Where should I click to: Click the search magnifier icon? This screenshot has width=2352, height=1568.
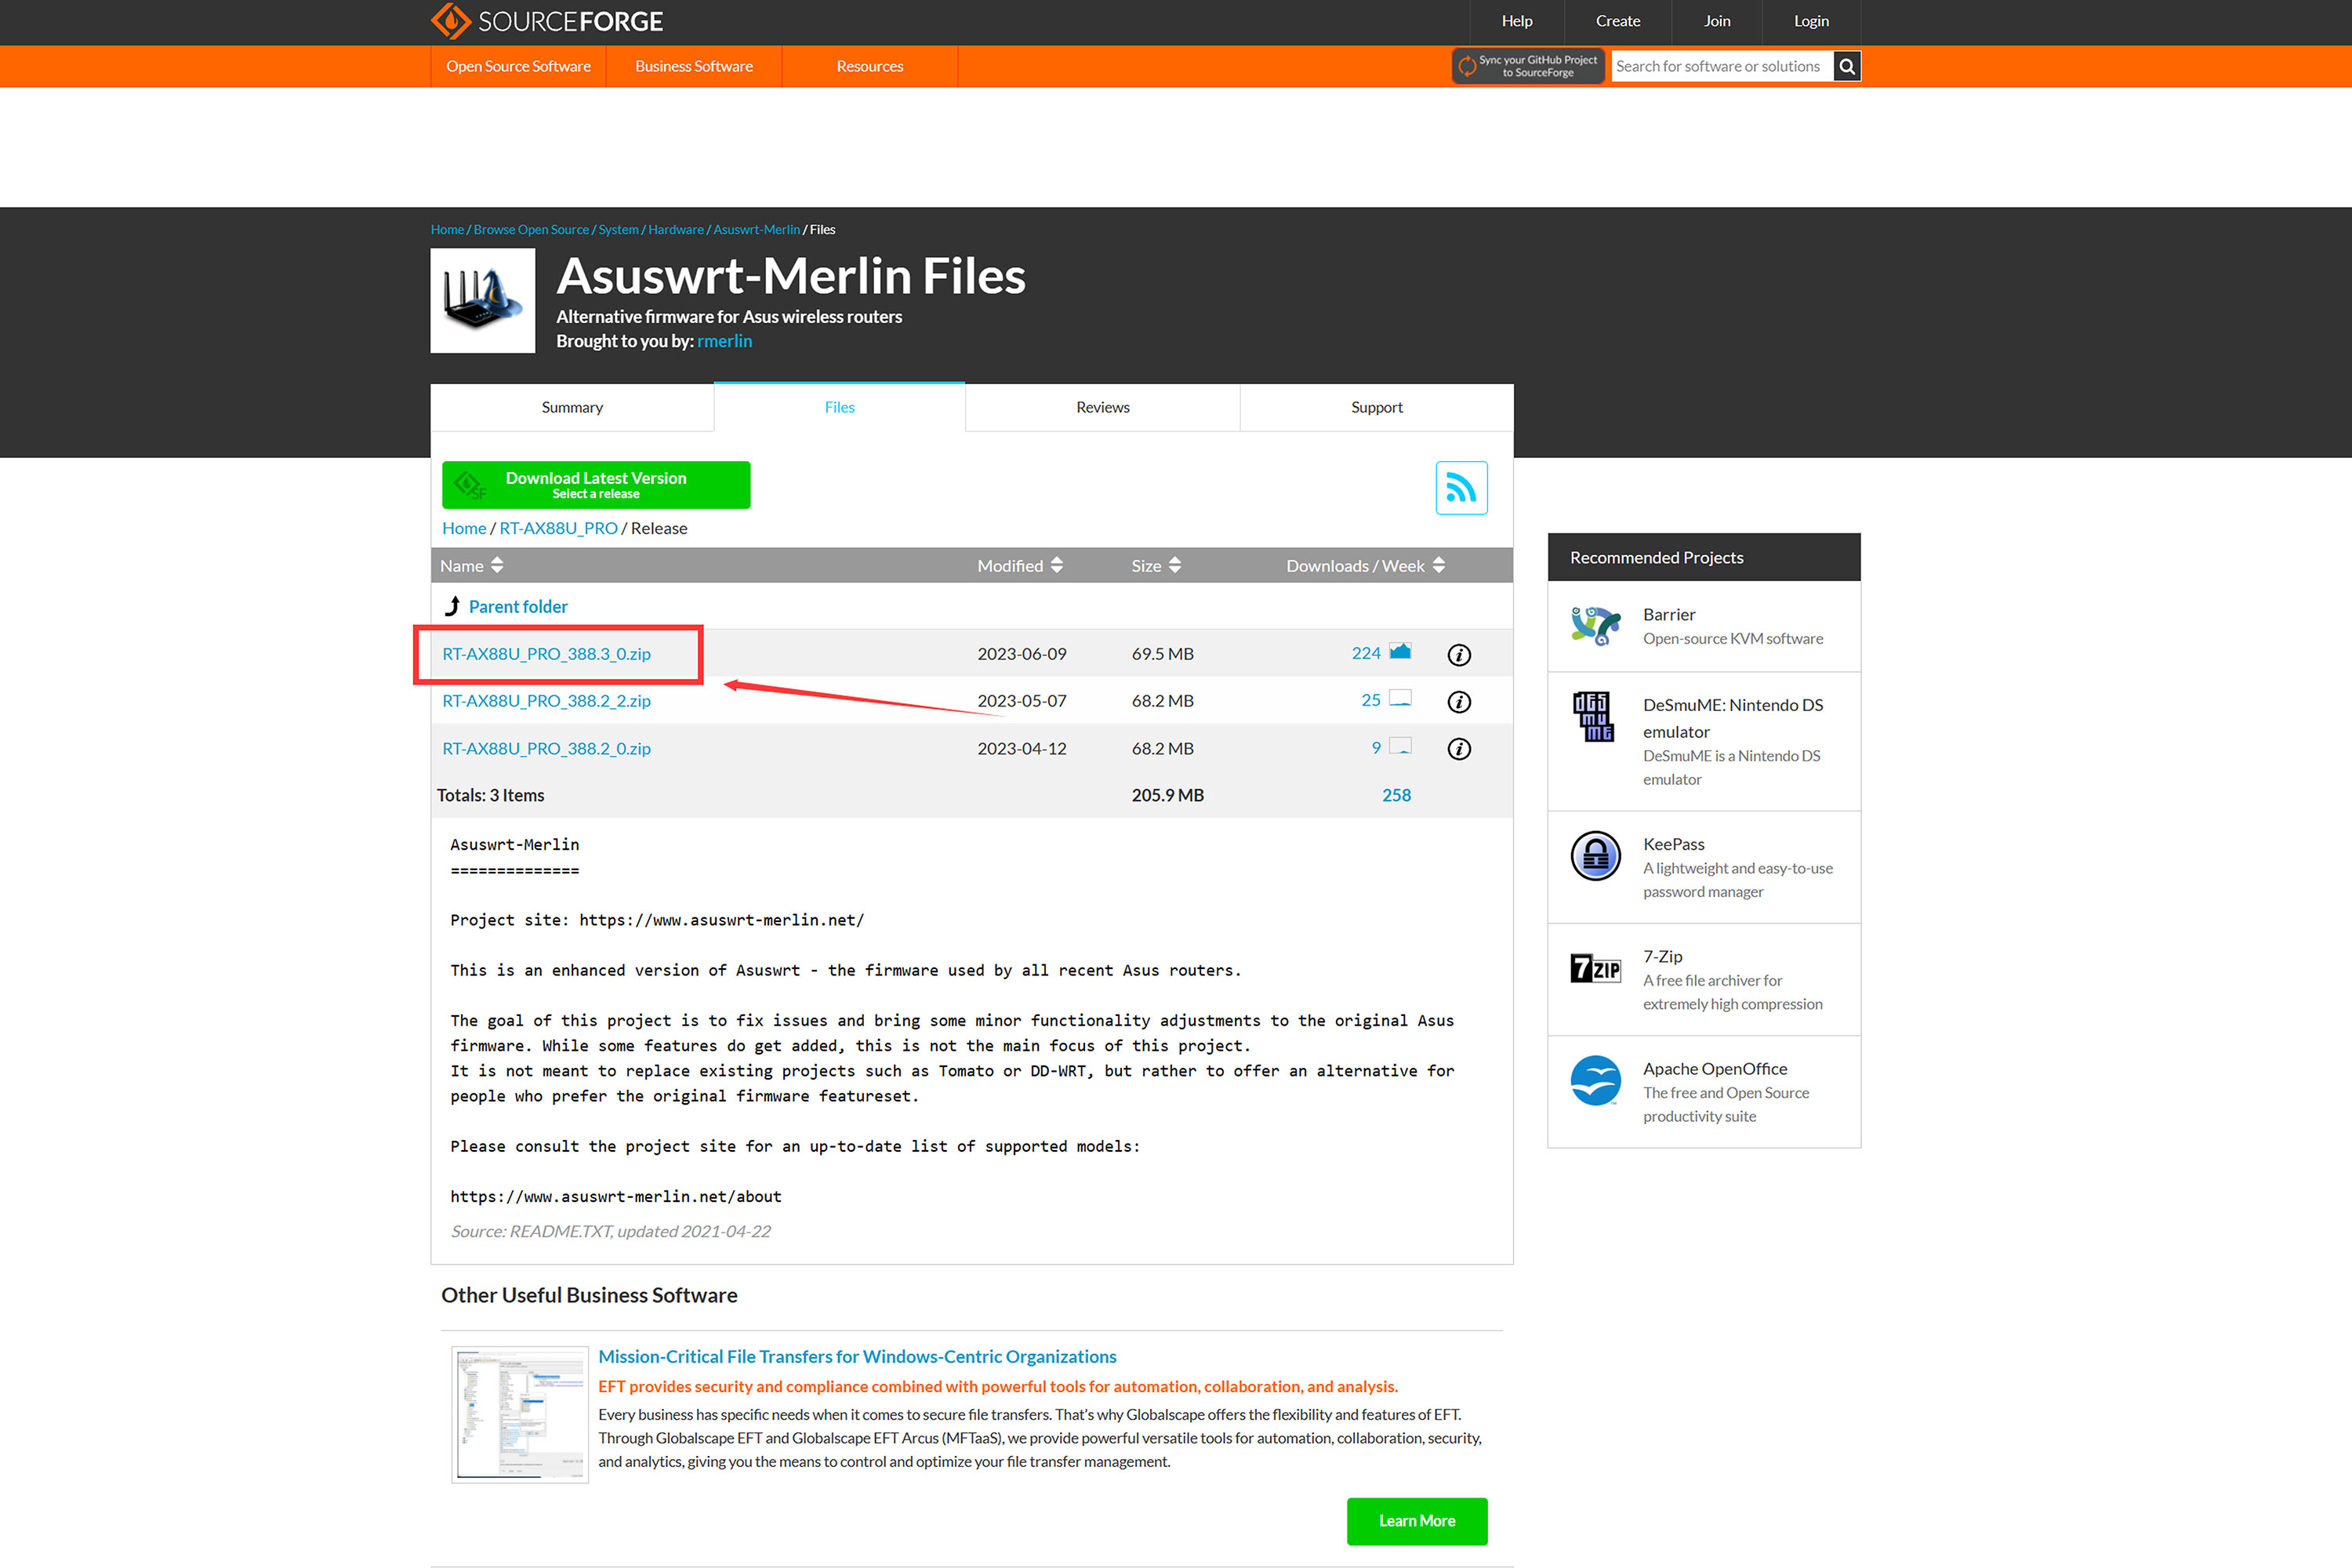point(1847,67)
